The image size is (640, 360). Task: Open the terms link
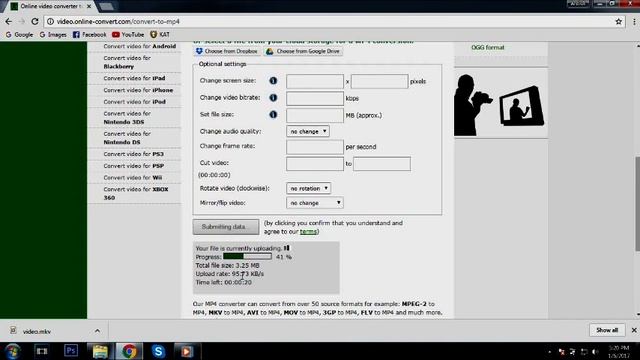308,232
